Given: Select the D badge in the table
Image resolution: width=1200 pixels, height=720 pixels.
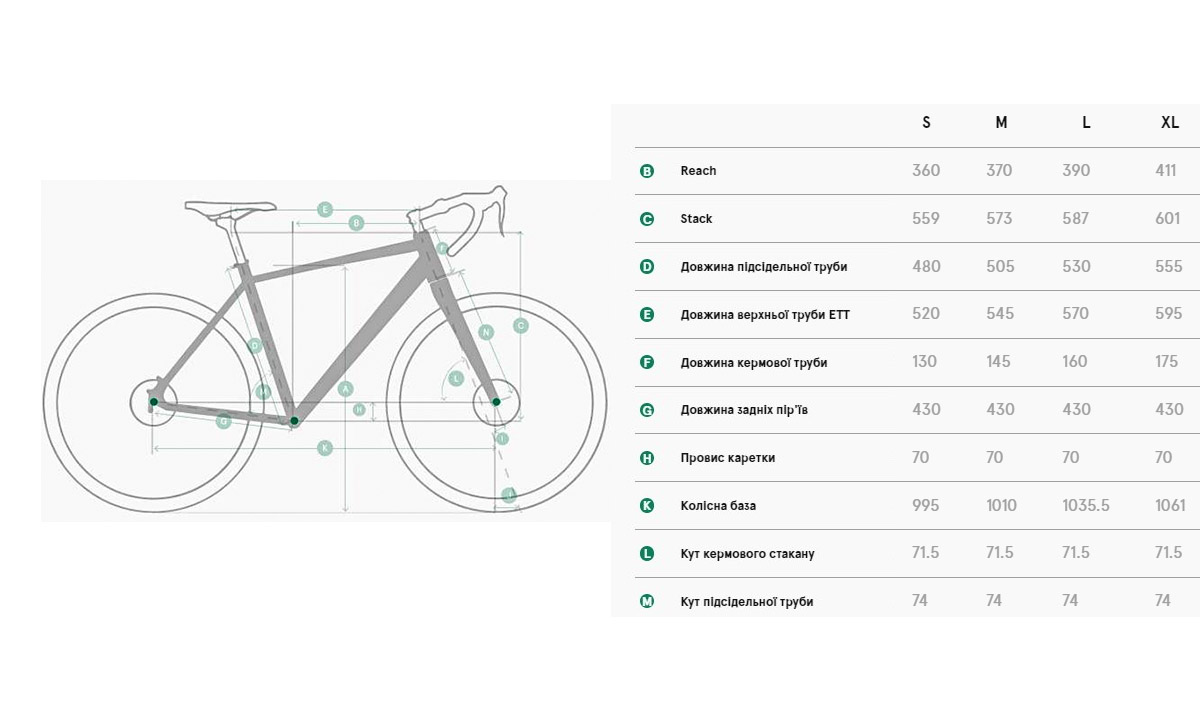Looking at the screenshot, I should [x=647, y=267].
